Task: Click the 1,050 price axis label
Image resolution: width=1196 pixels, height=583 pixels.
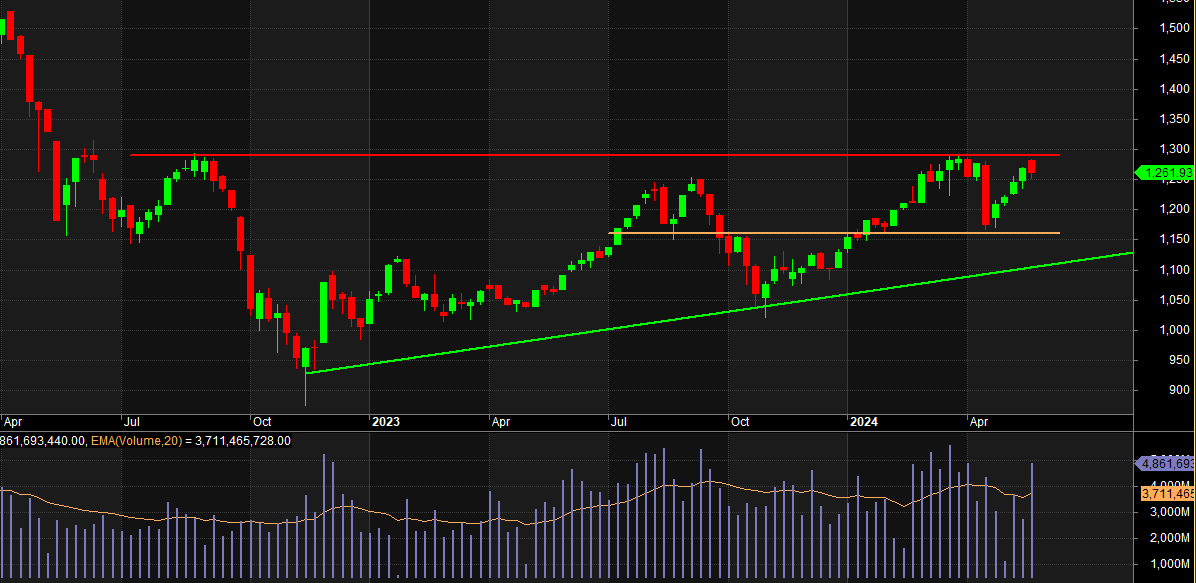Action: 1174,300
